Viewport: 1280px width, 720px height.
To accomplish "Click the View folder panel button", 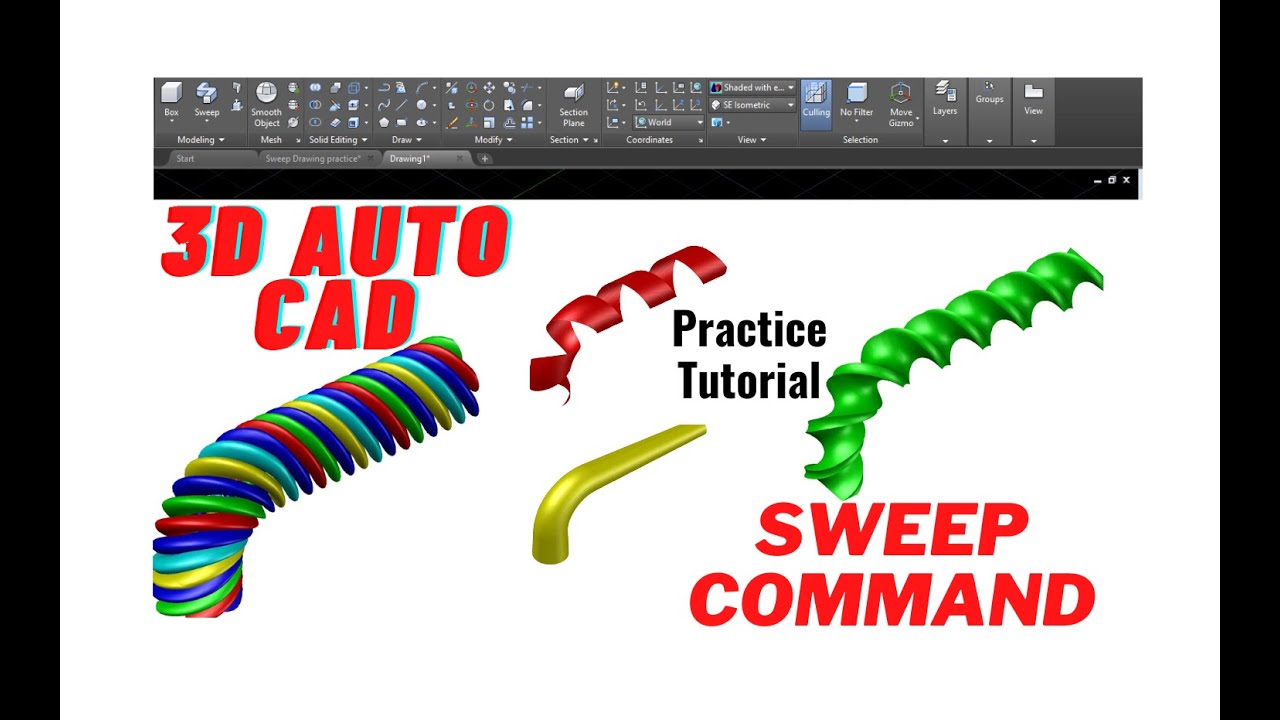I will pos(1033,99).
